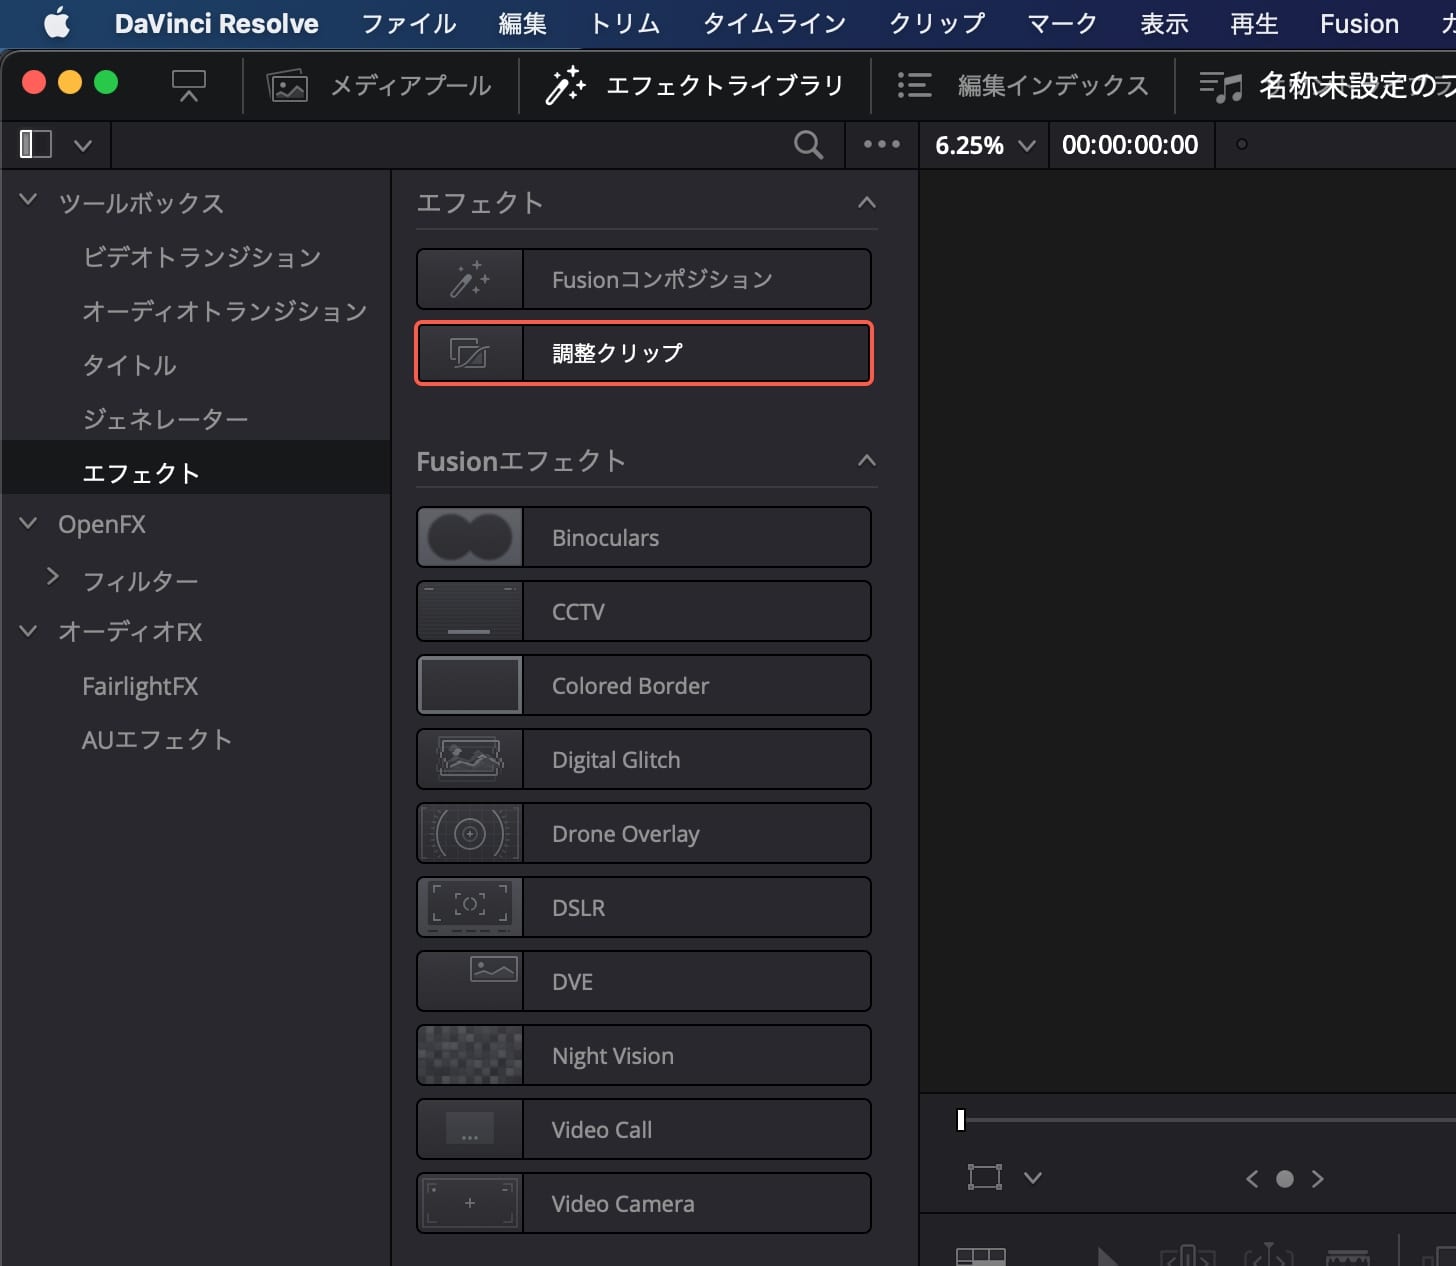Click the Digital Glitch effect icon
The height and width of the screenshot is (1266, 1456).
(x=470, y=760)
